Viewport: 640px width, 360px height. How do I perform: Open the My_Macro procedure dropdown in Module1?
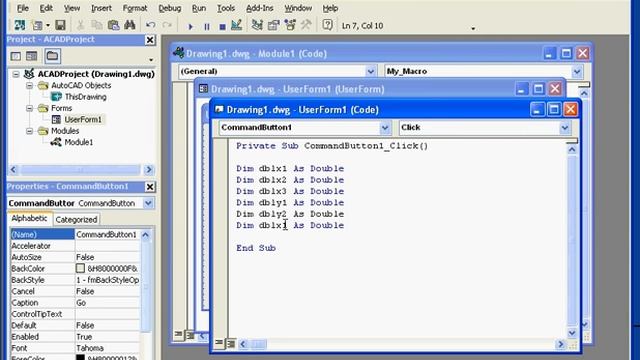click(x=577, y=72)
